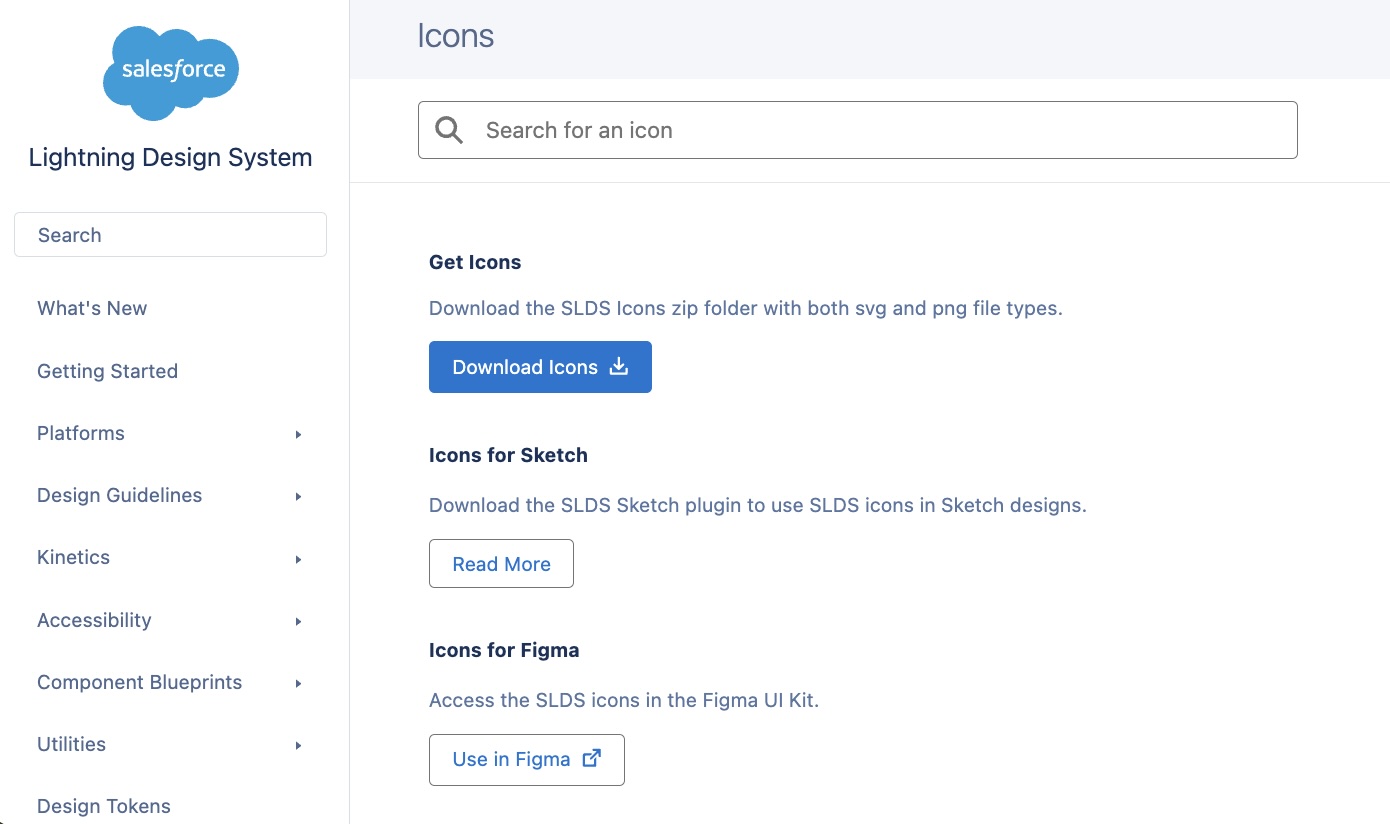Open the What's New page

click(x=91, y=308)
